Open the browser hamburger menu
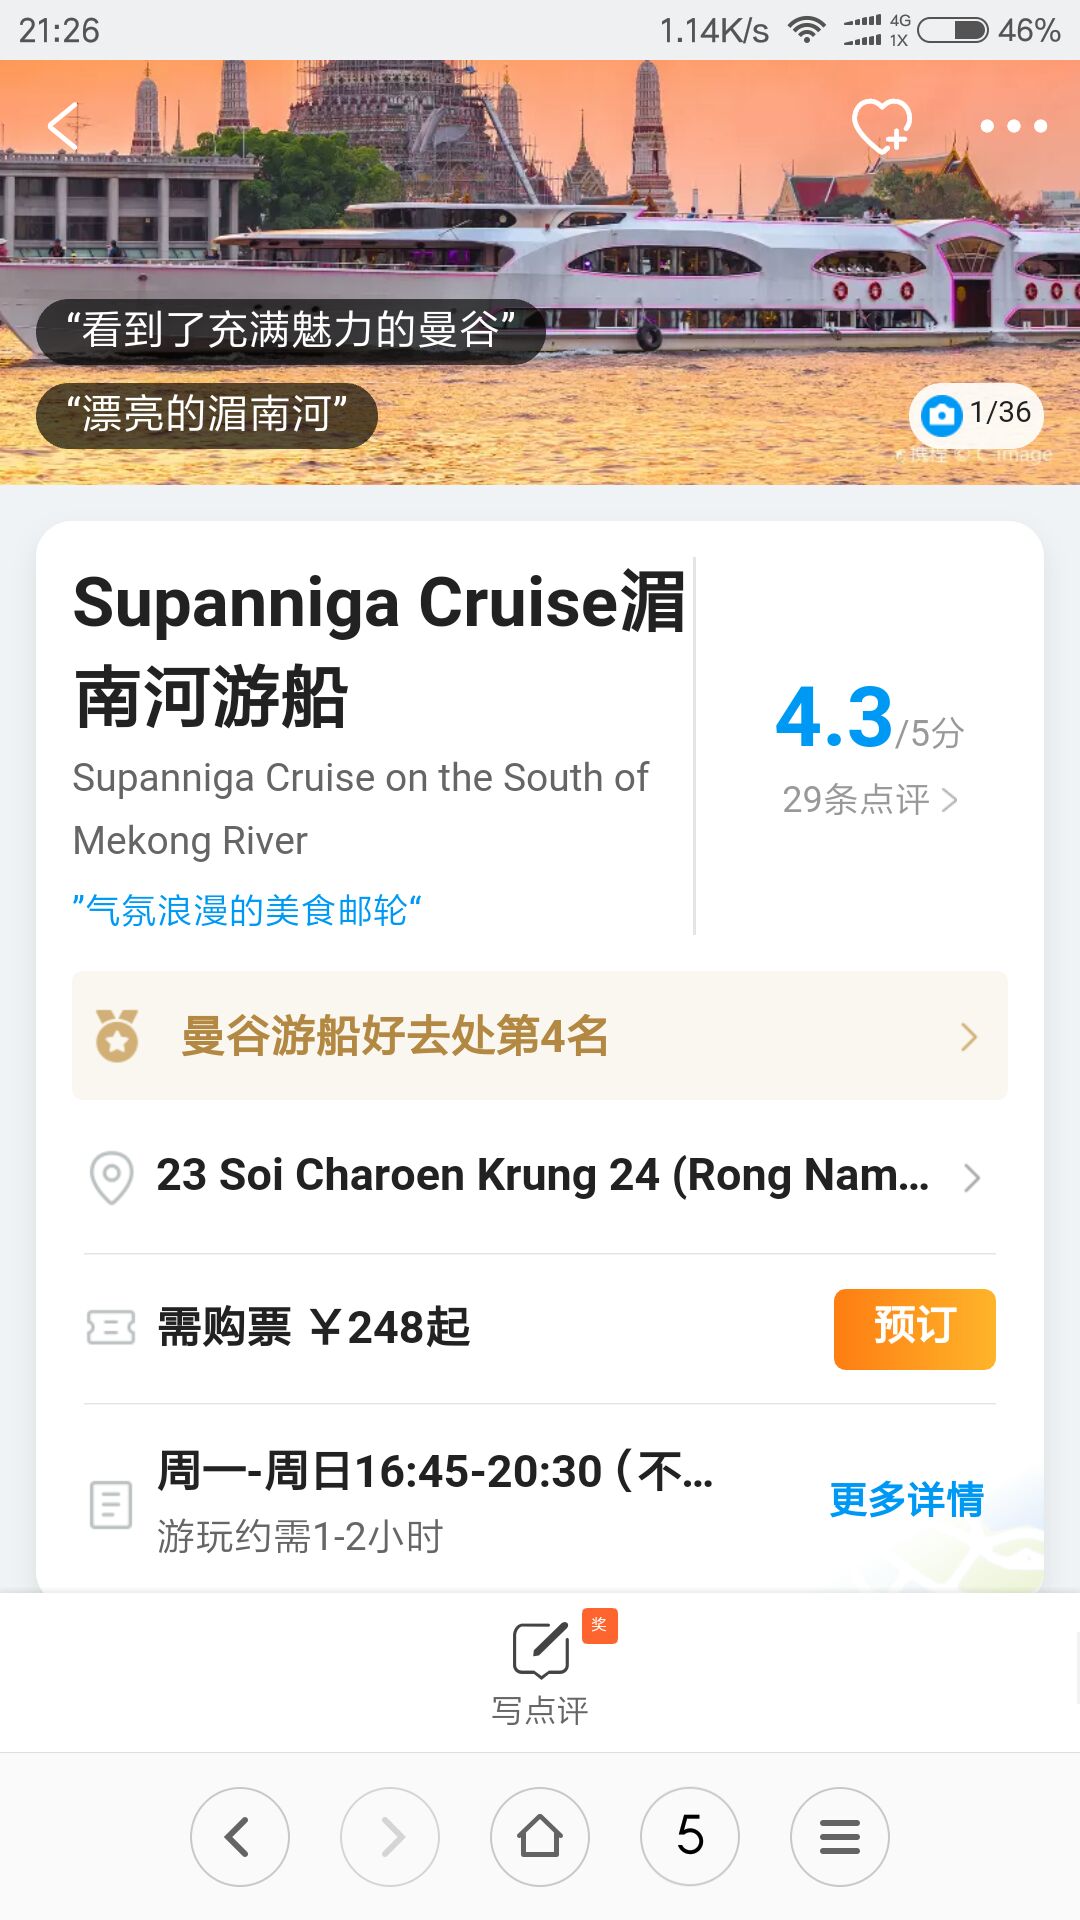 tap(840, 1837)
